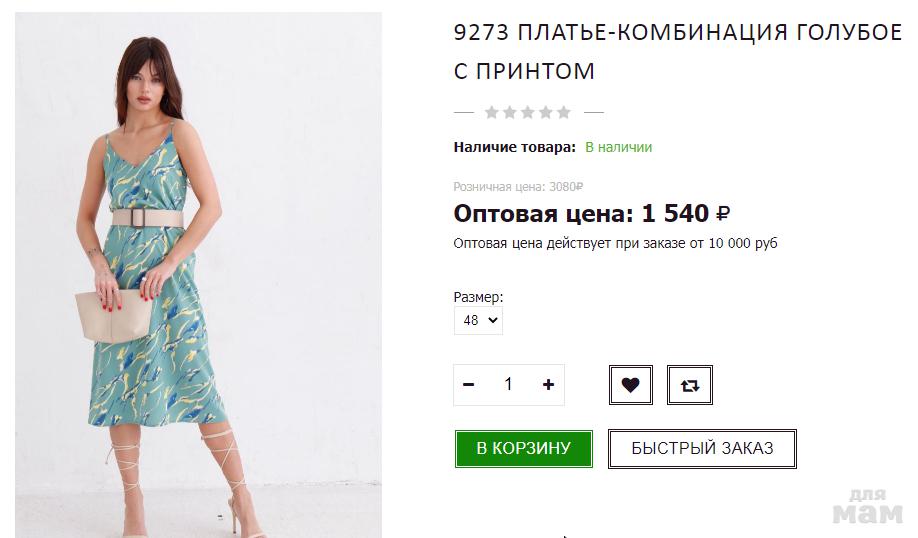
Task: Click the compare arrows icon
Action: pos(690,385)
